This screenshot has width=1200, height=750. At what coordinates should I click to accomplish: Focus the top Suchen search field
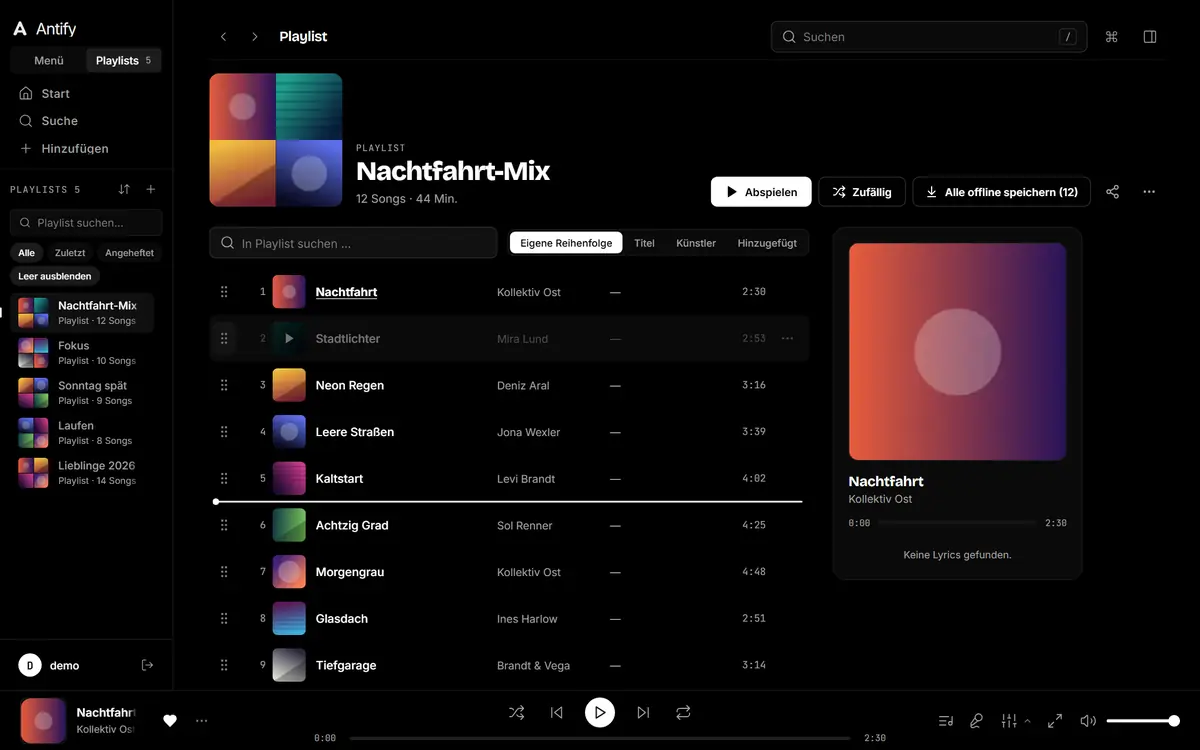tap(929, 37)
